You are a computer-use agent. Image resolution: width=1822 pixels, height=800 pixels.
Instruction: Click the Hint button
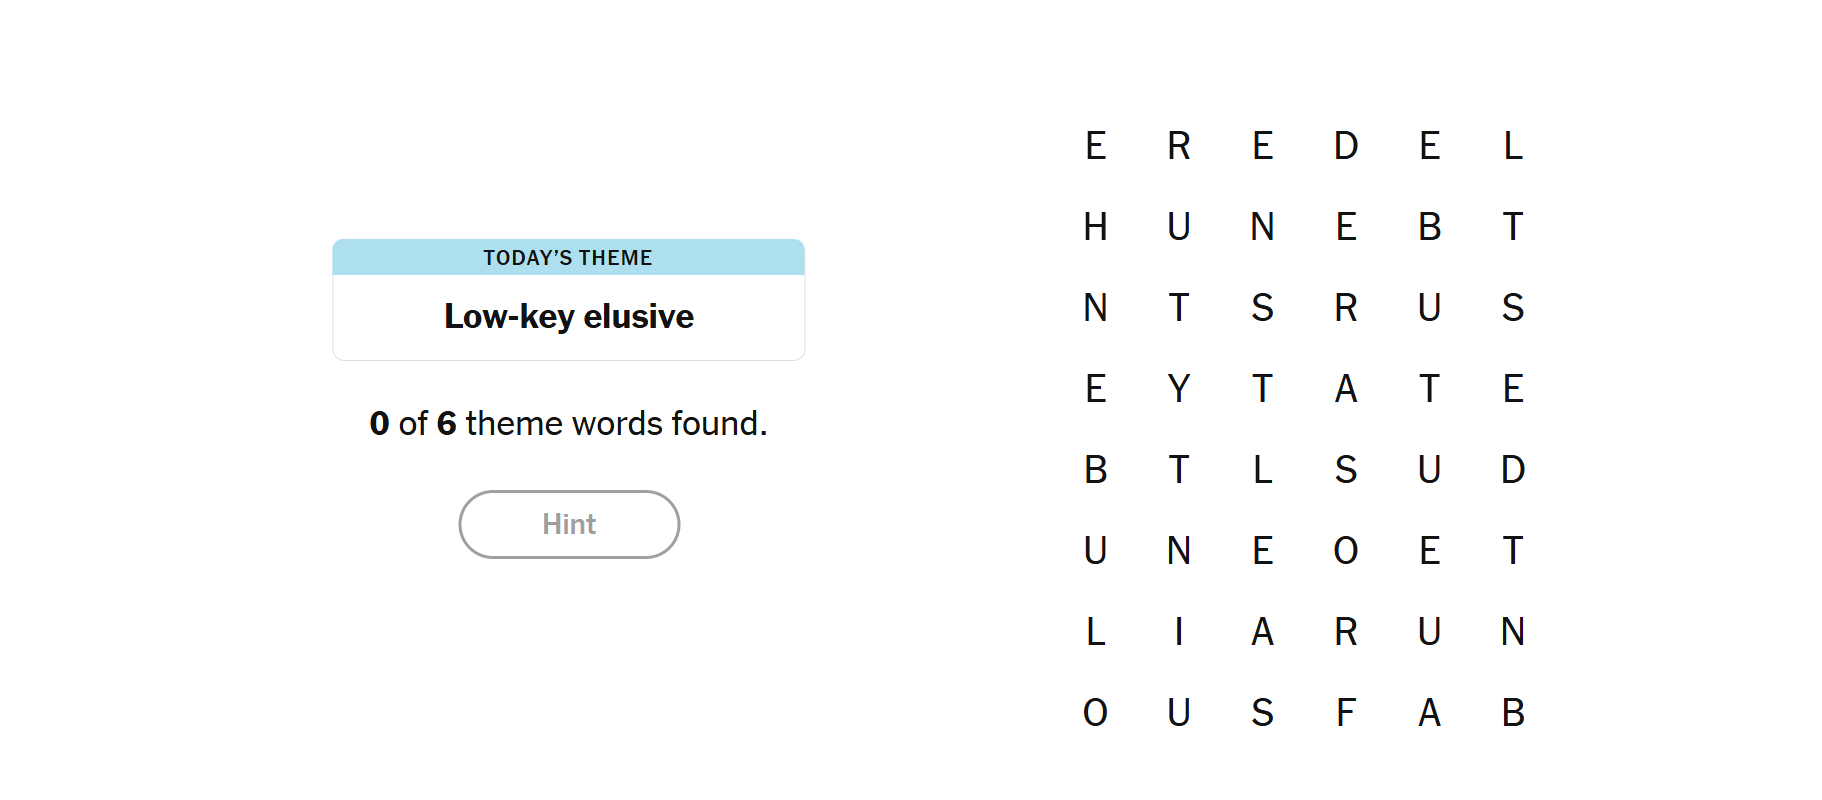click(x=569, y=524)
